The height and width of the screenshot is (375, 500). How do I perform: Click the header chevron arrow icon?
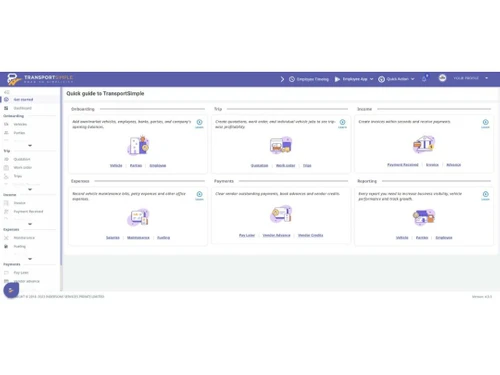point(282,79)
